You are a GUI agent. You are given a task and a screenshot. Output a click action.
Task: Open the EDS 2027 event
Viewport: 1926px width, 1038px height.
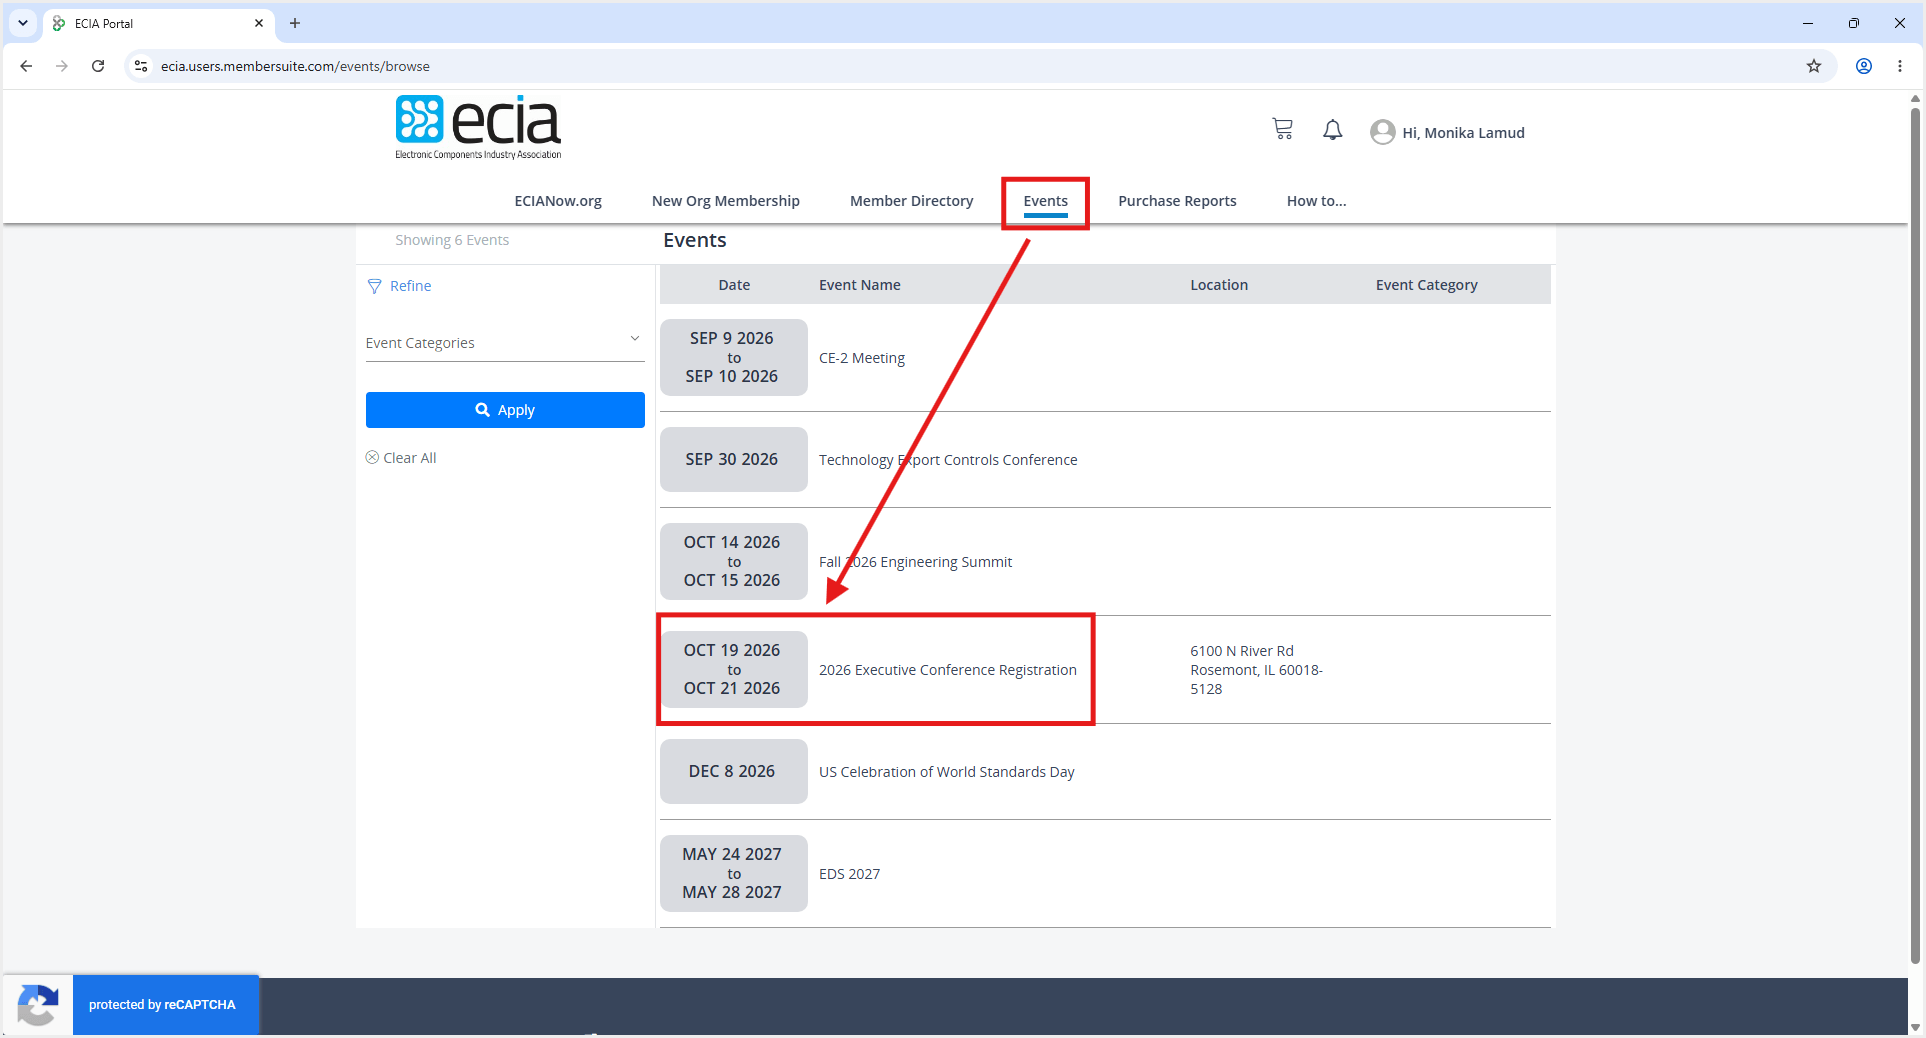click(849, 874)
